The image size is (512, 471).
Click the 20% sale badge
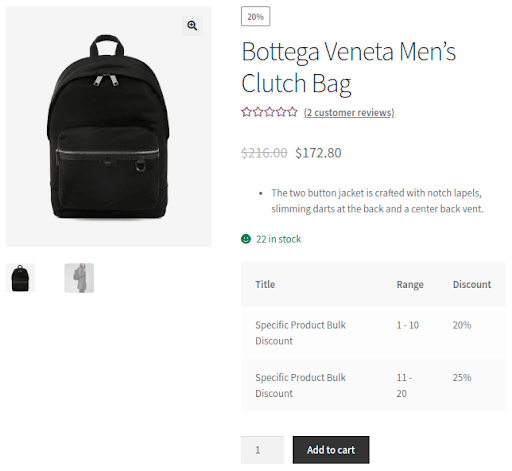pyautogui.click(x=255, y=16)
